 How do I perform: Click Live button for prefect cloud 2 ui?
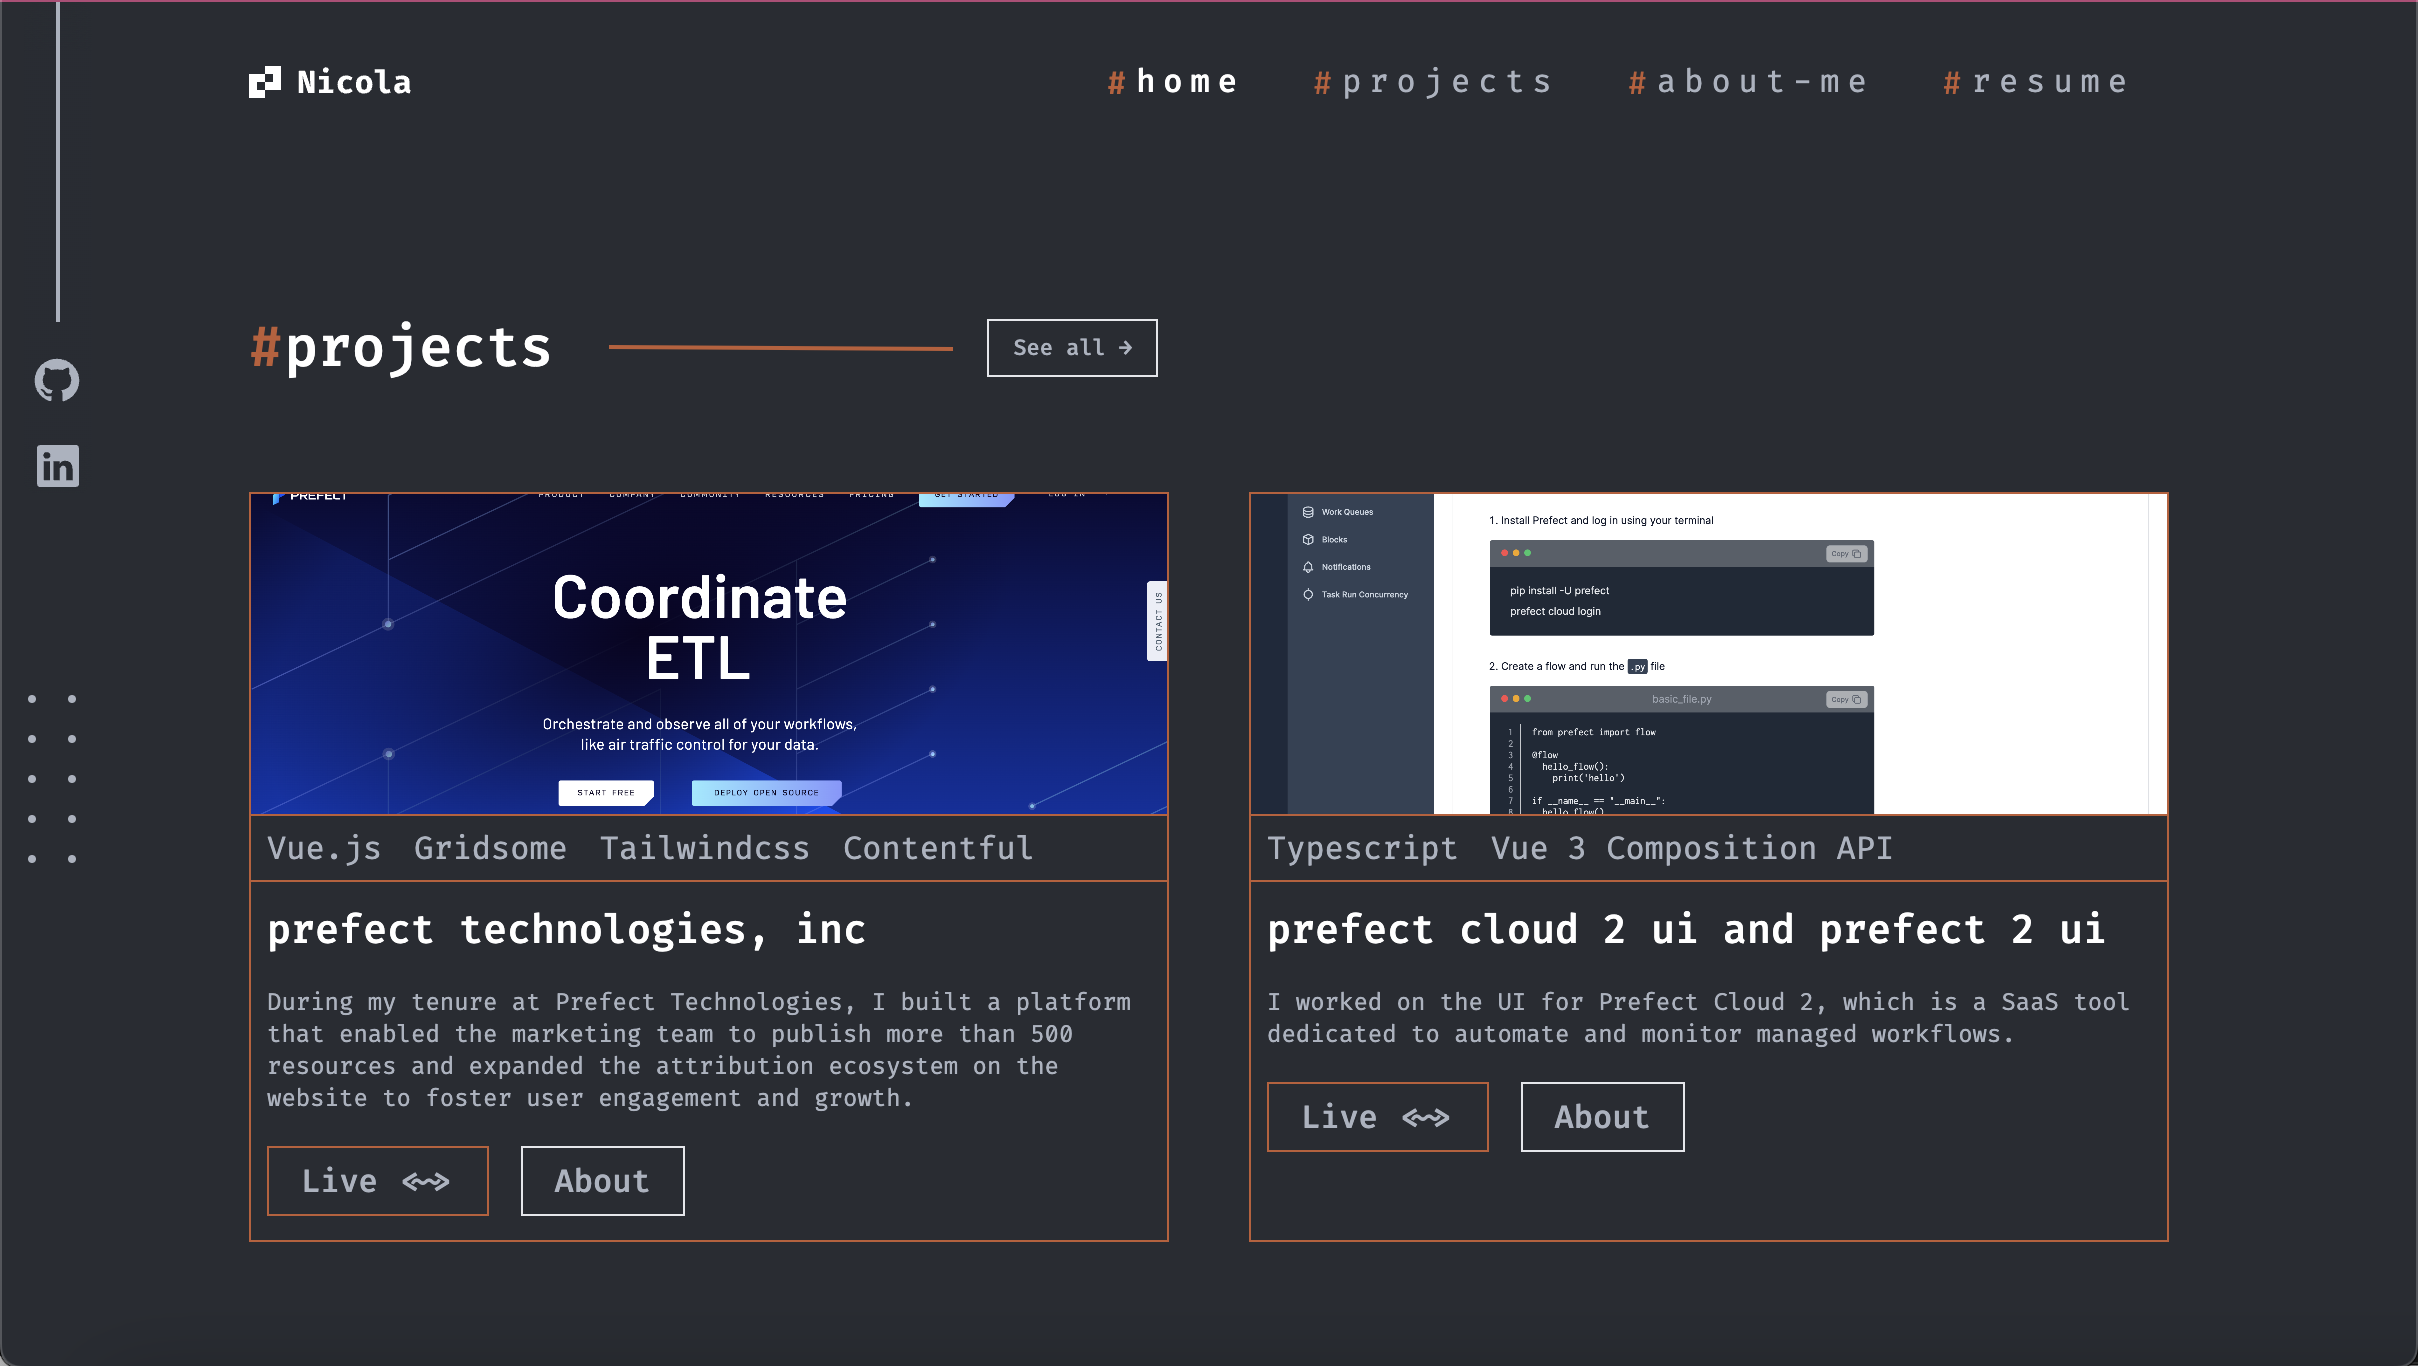(1378, 1117)
